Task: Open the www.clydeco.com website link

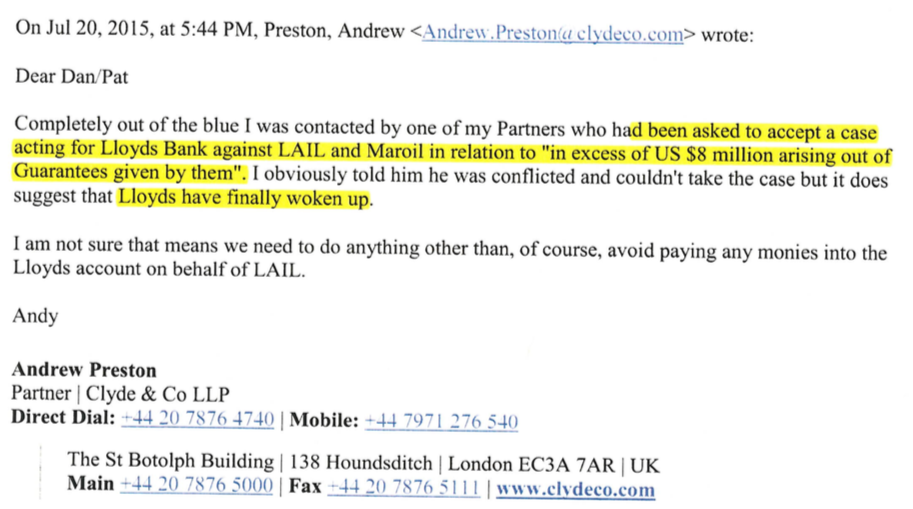Action: tap(575, 489)
